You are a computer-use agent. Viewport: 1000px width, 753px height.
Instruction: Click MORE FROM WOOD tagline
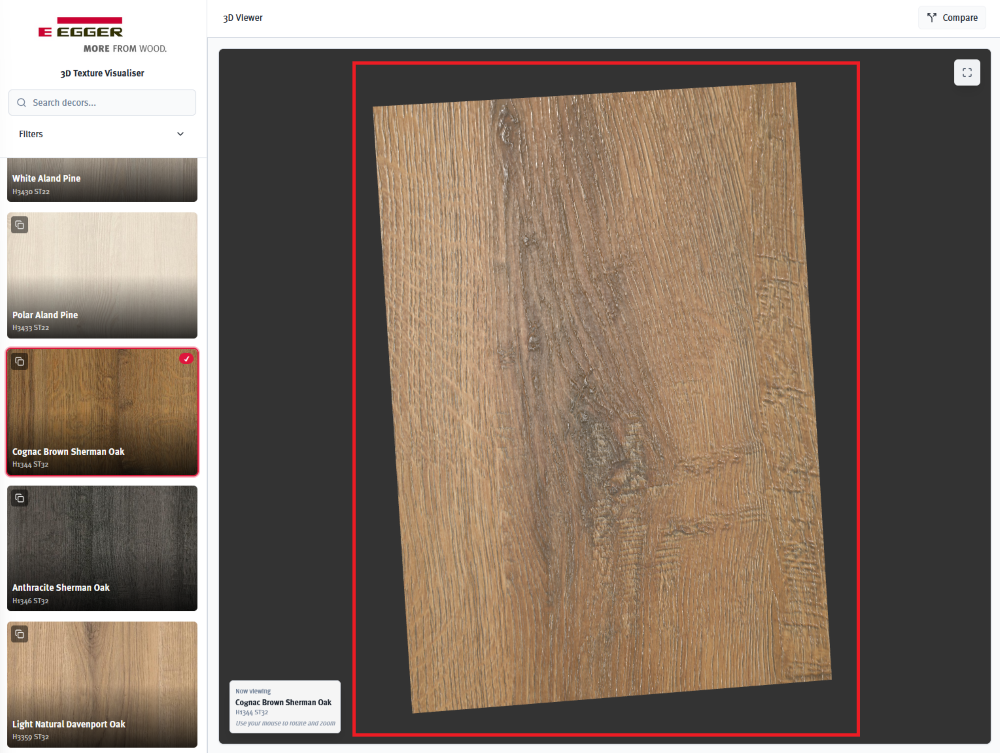(x=125, y=48)
